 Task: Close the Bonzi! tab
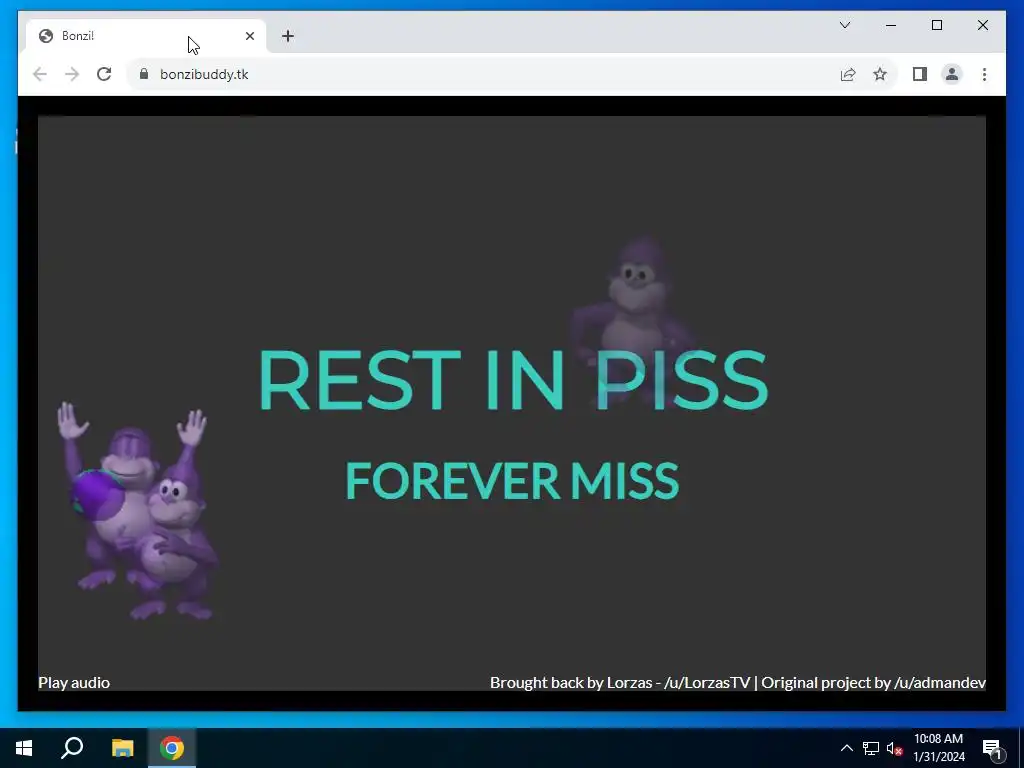click(x=249, y=36)
